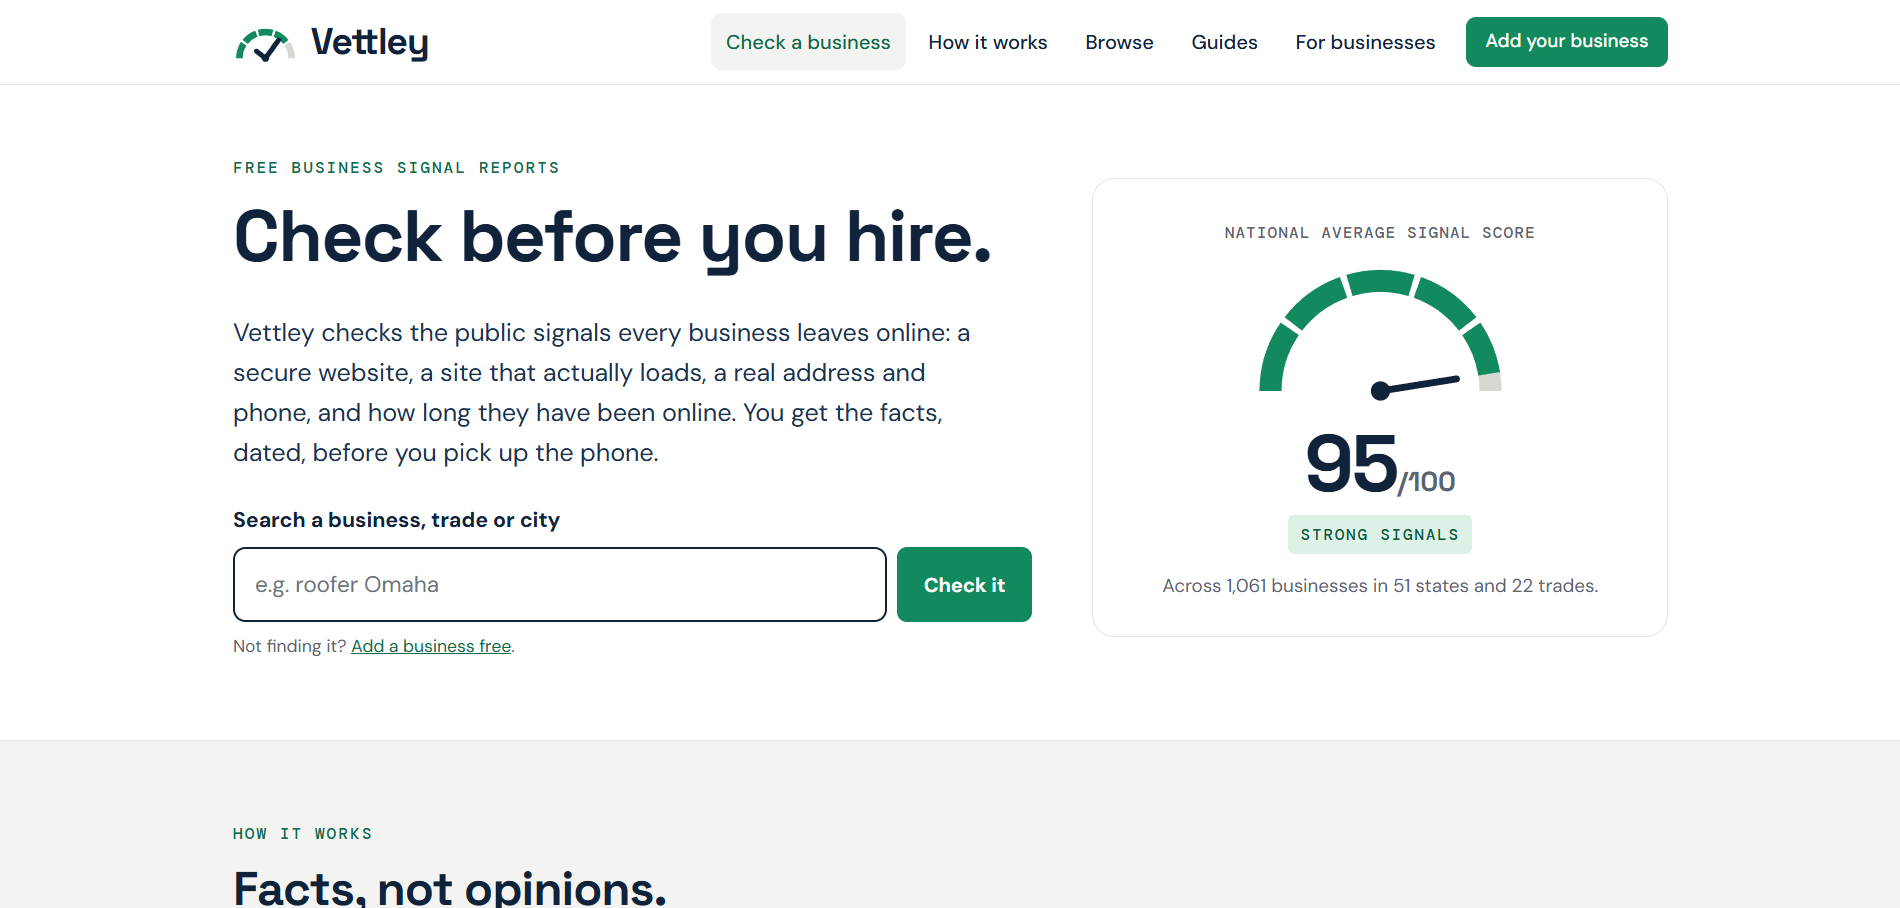Click the Check before you hire heading
The height and width of the screenshot is (908, 1900).
point(612,238)
